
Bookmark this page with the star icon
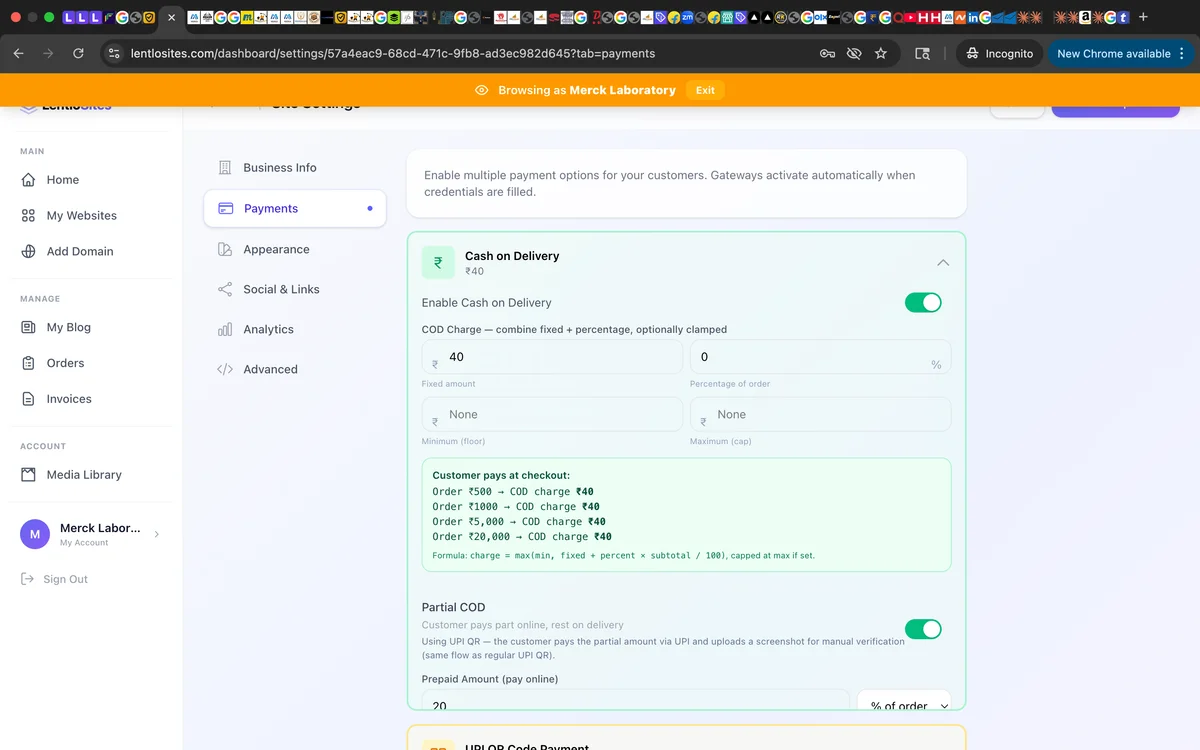(x=881, y=54)
